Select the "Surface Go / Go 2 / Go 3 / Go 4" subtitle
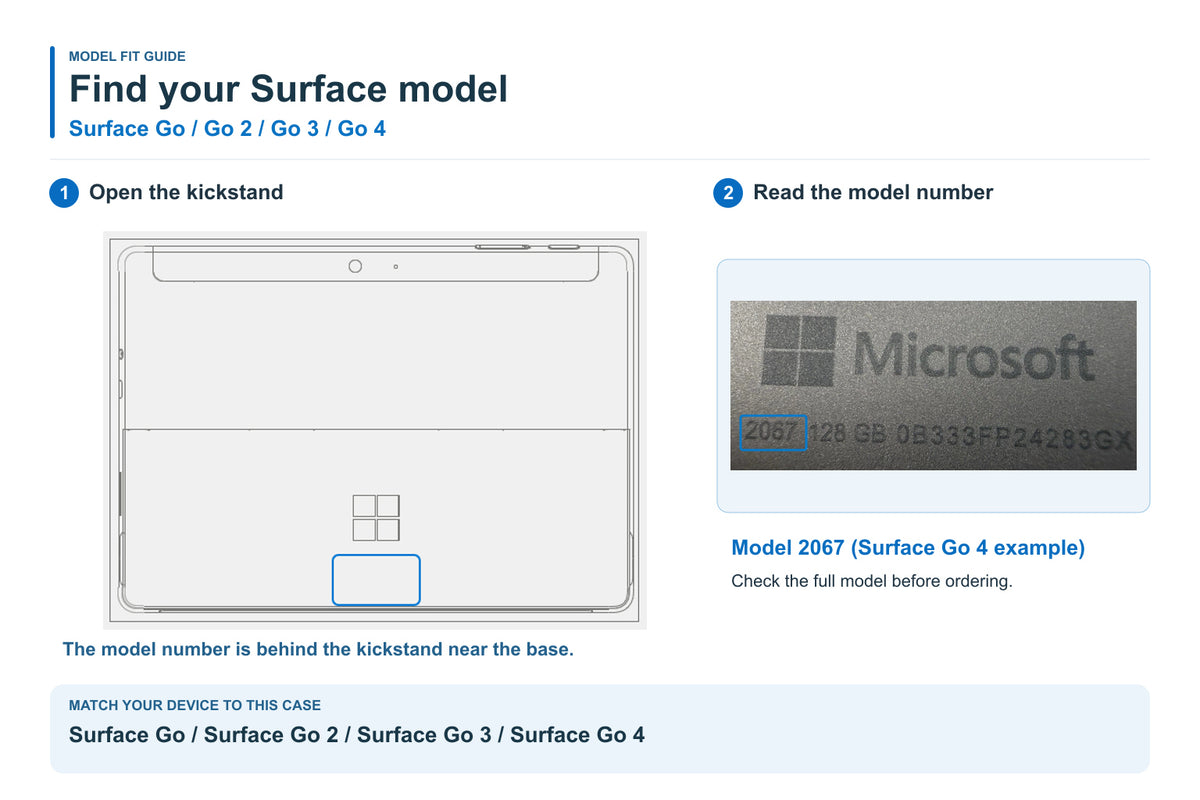 pos(227,128)
